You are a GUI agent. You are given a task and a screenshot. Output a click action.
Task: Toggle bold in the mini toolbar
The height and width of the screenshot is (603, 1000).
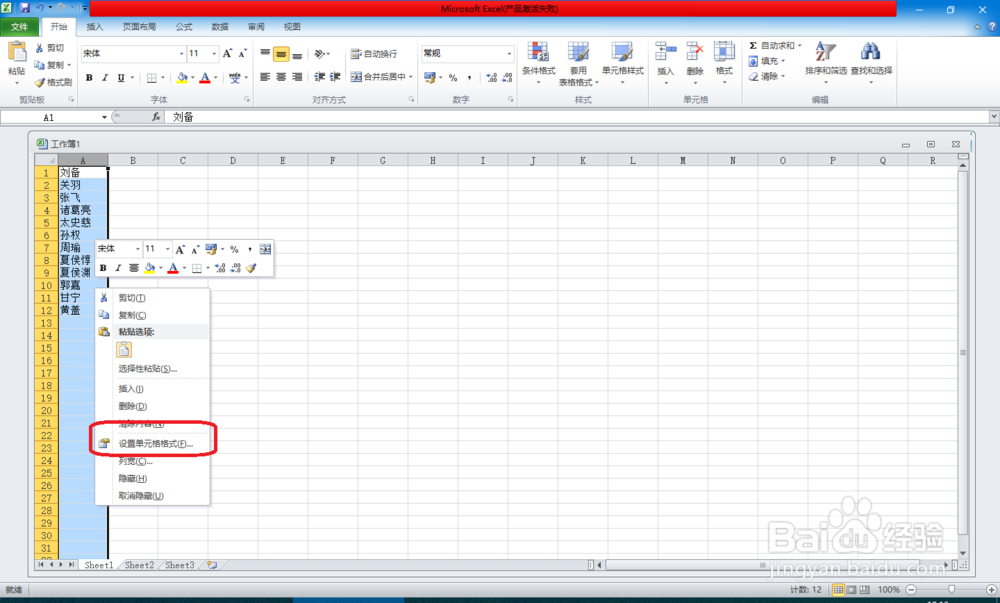click(103, 268)
